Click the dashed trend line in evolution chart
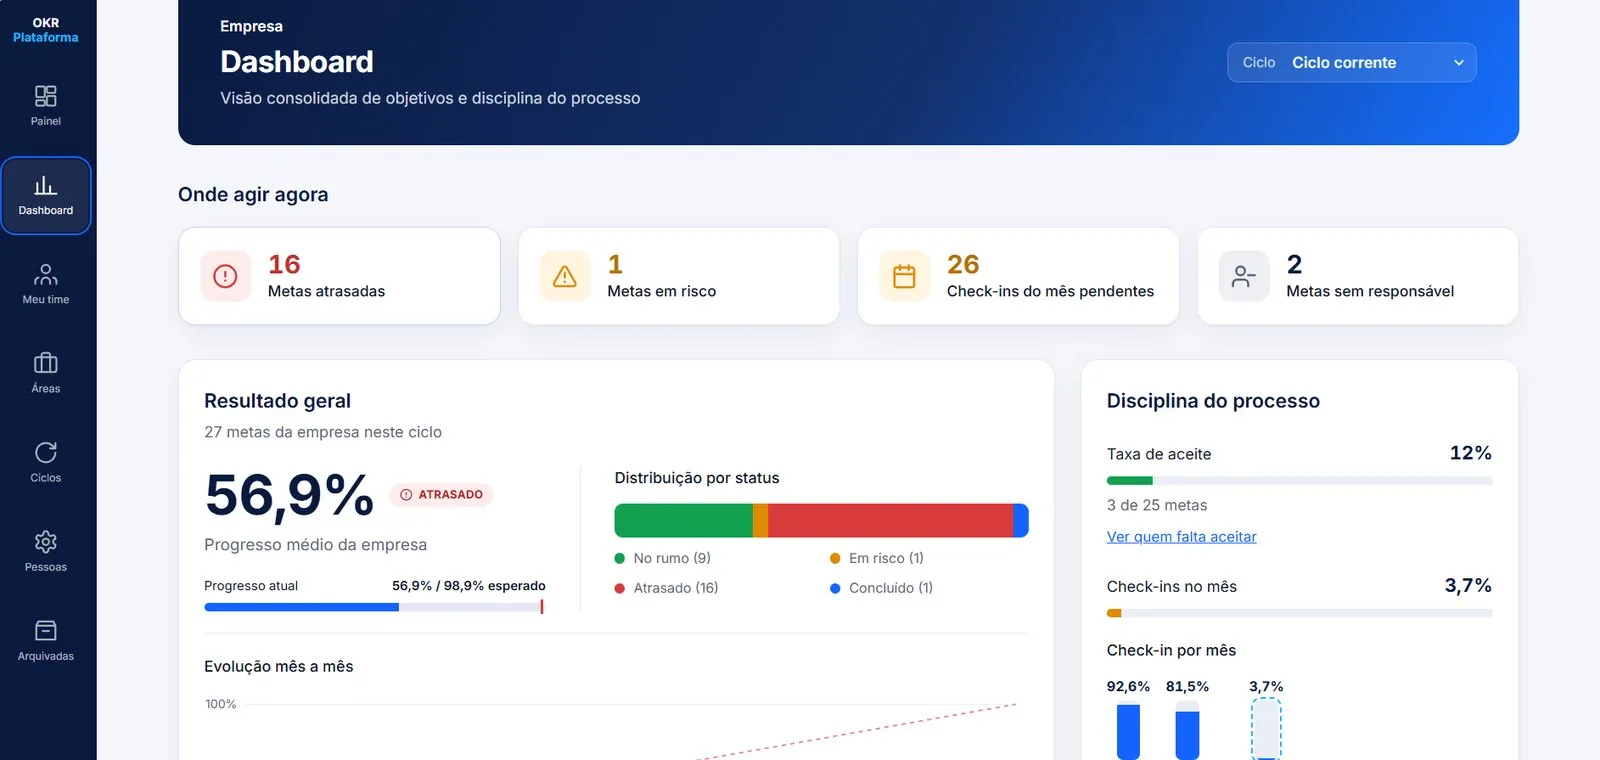This screenshot has height=760, width=1600. coord(855,732)
